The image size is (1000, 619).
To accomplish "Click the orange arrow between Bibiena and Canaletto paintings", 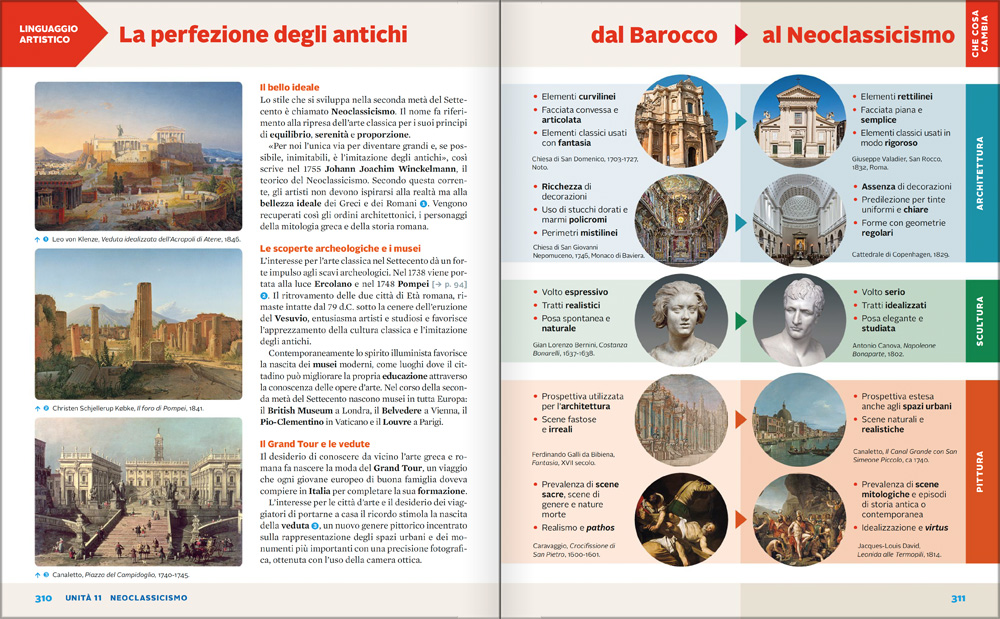I will [x=740, y=419].
